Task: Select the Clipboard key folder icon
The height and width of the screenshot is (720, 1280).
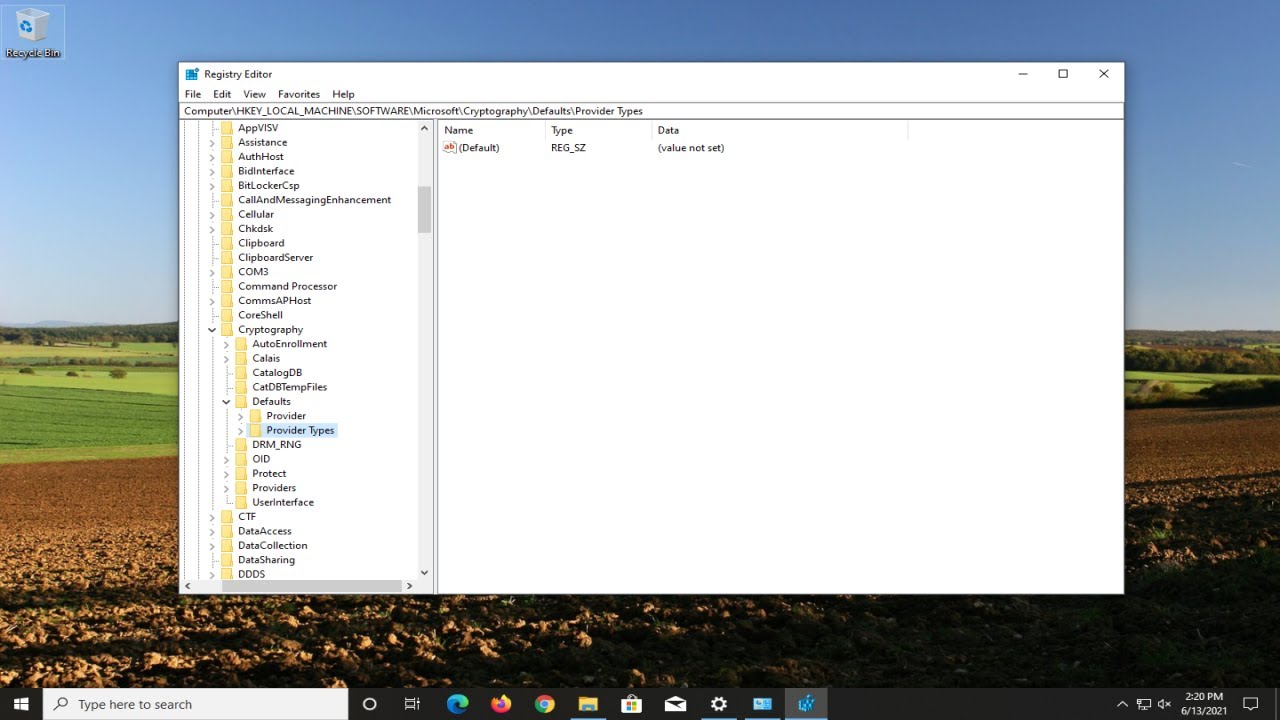Action: click(227, 243)
